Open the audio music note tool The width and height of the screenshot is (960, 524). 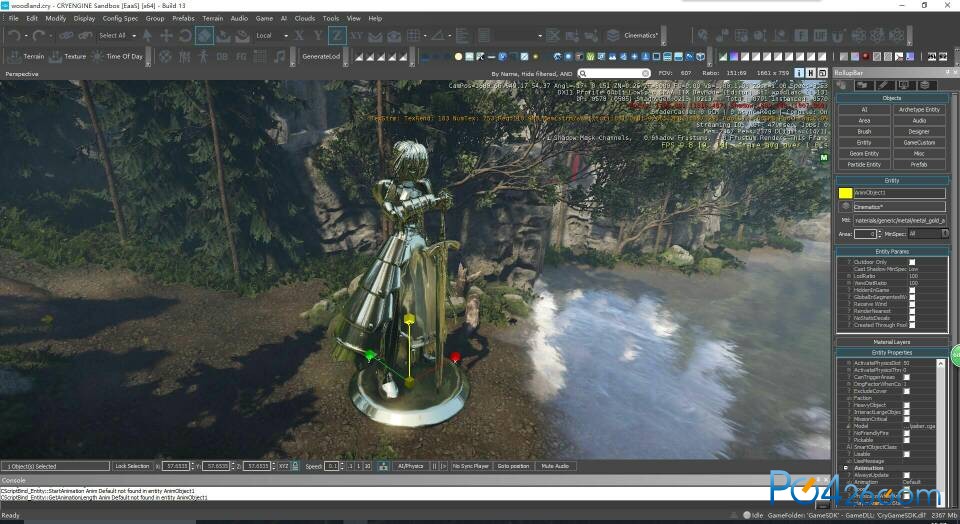tap(279, 56)
